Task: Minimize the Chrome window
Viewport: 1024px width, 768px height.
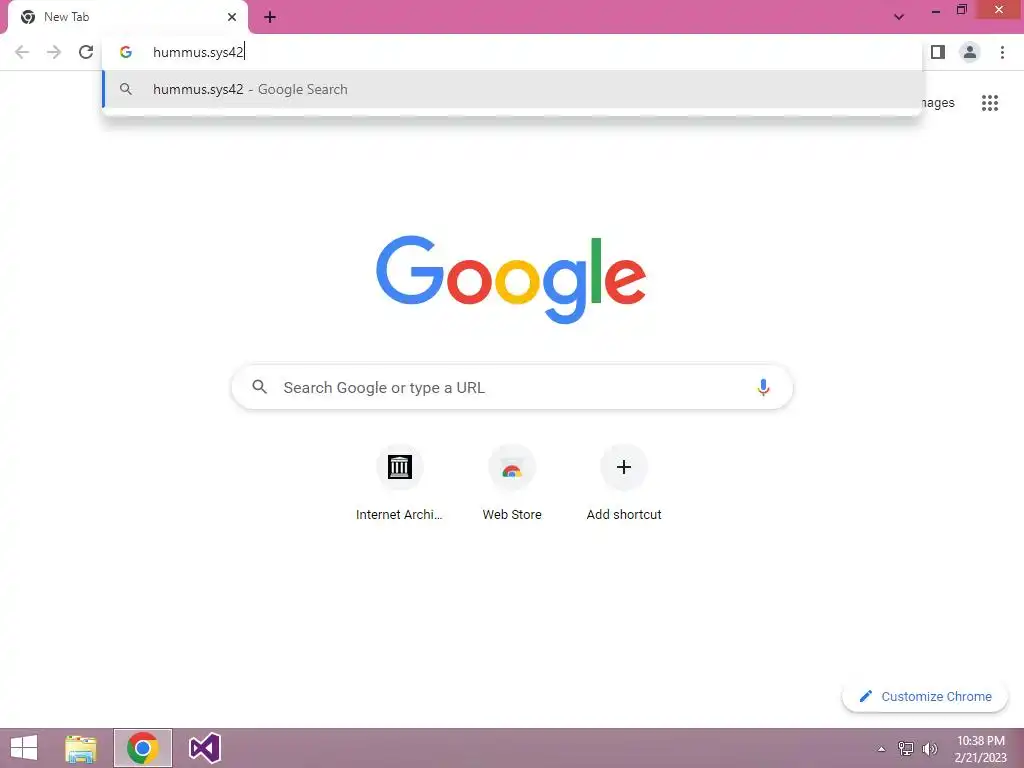Action: [935, 11]
